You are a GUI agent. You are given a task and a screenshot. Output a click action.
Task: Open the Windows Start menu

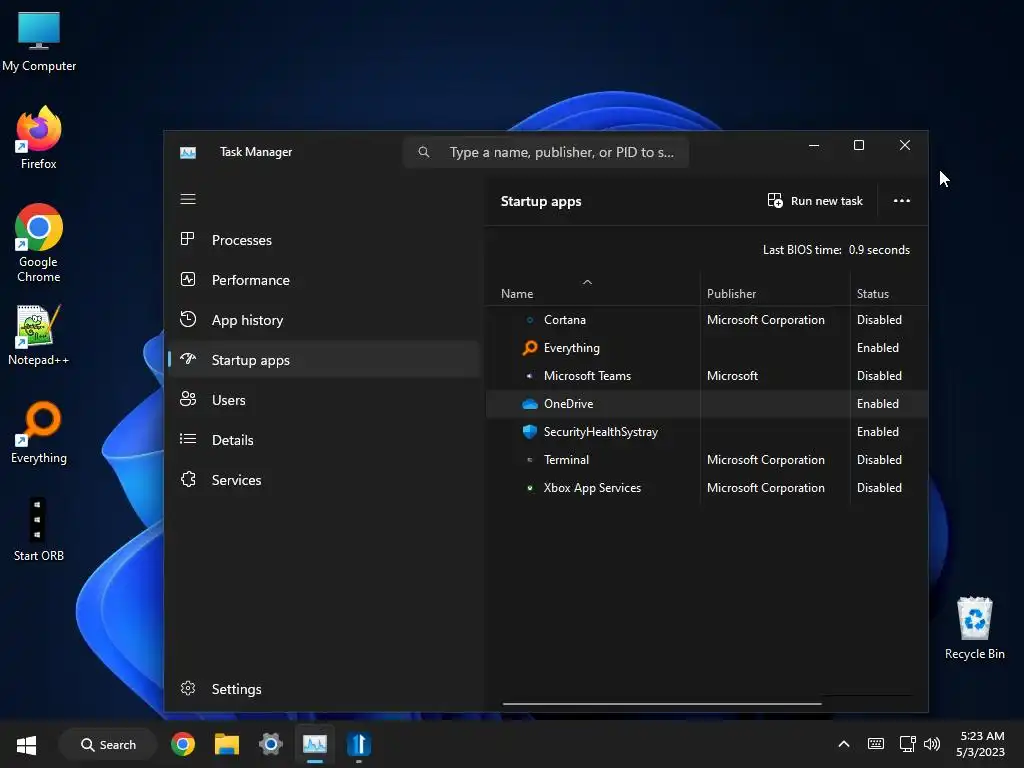(x=26, y=744)
